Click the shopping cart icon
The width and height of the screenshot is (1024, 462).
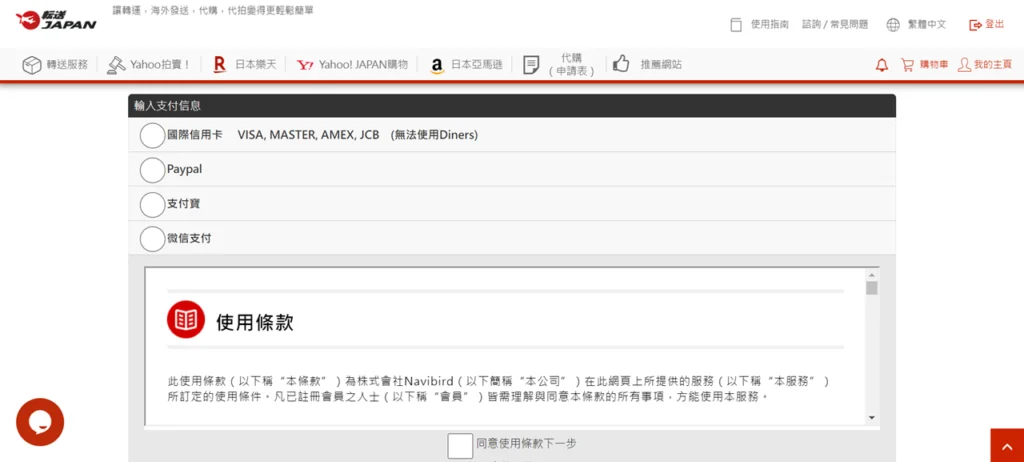(x=906, y=65)
